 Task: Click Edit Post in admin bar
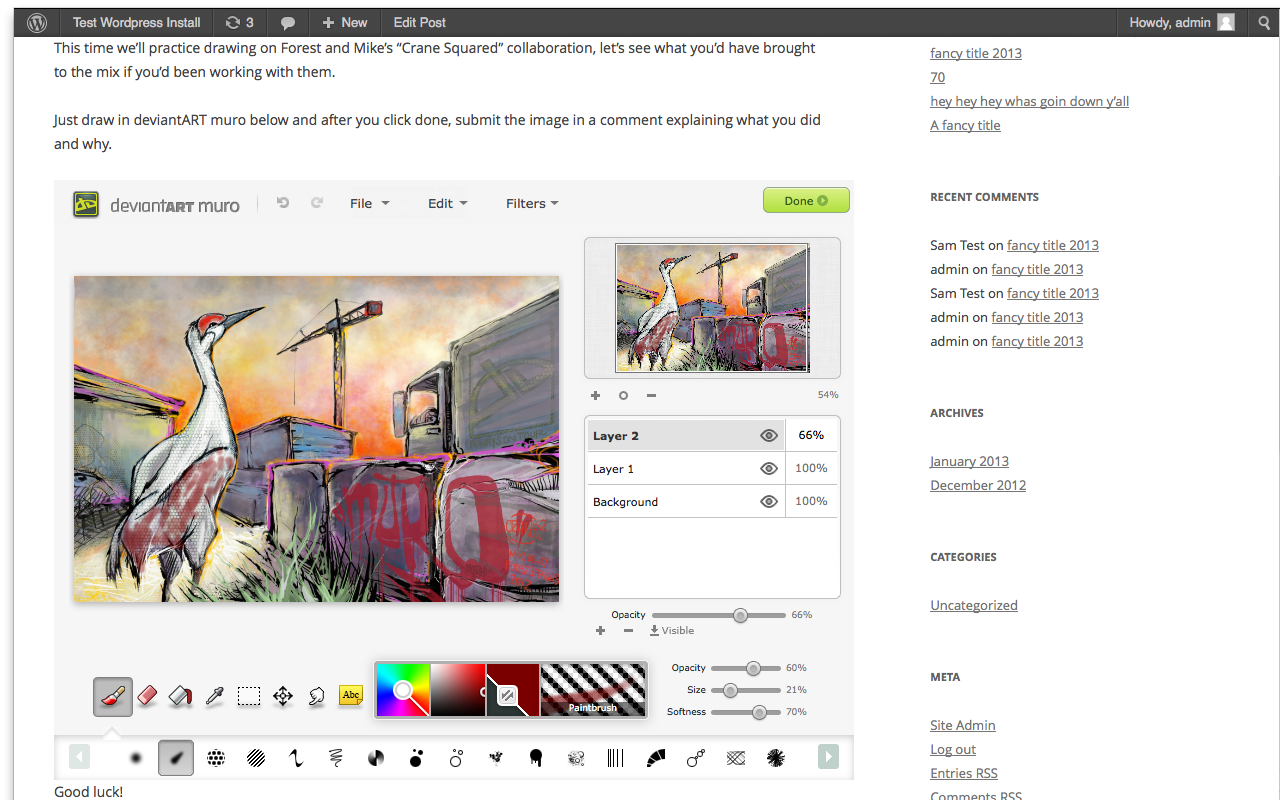click(420, 22)
